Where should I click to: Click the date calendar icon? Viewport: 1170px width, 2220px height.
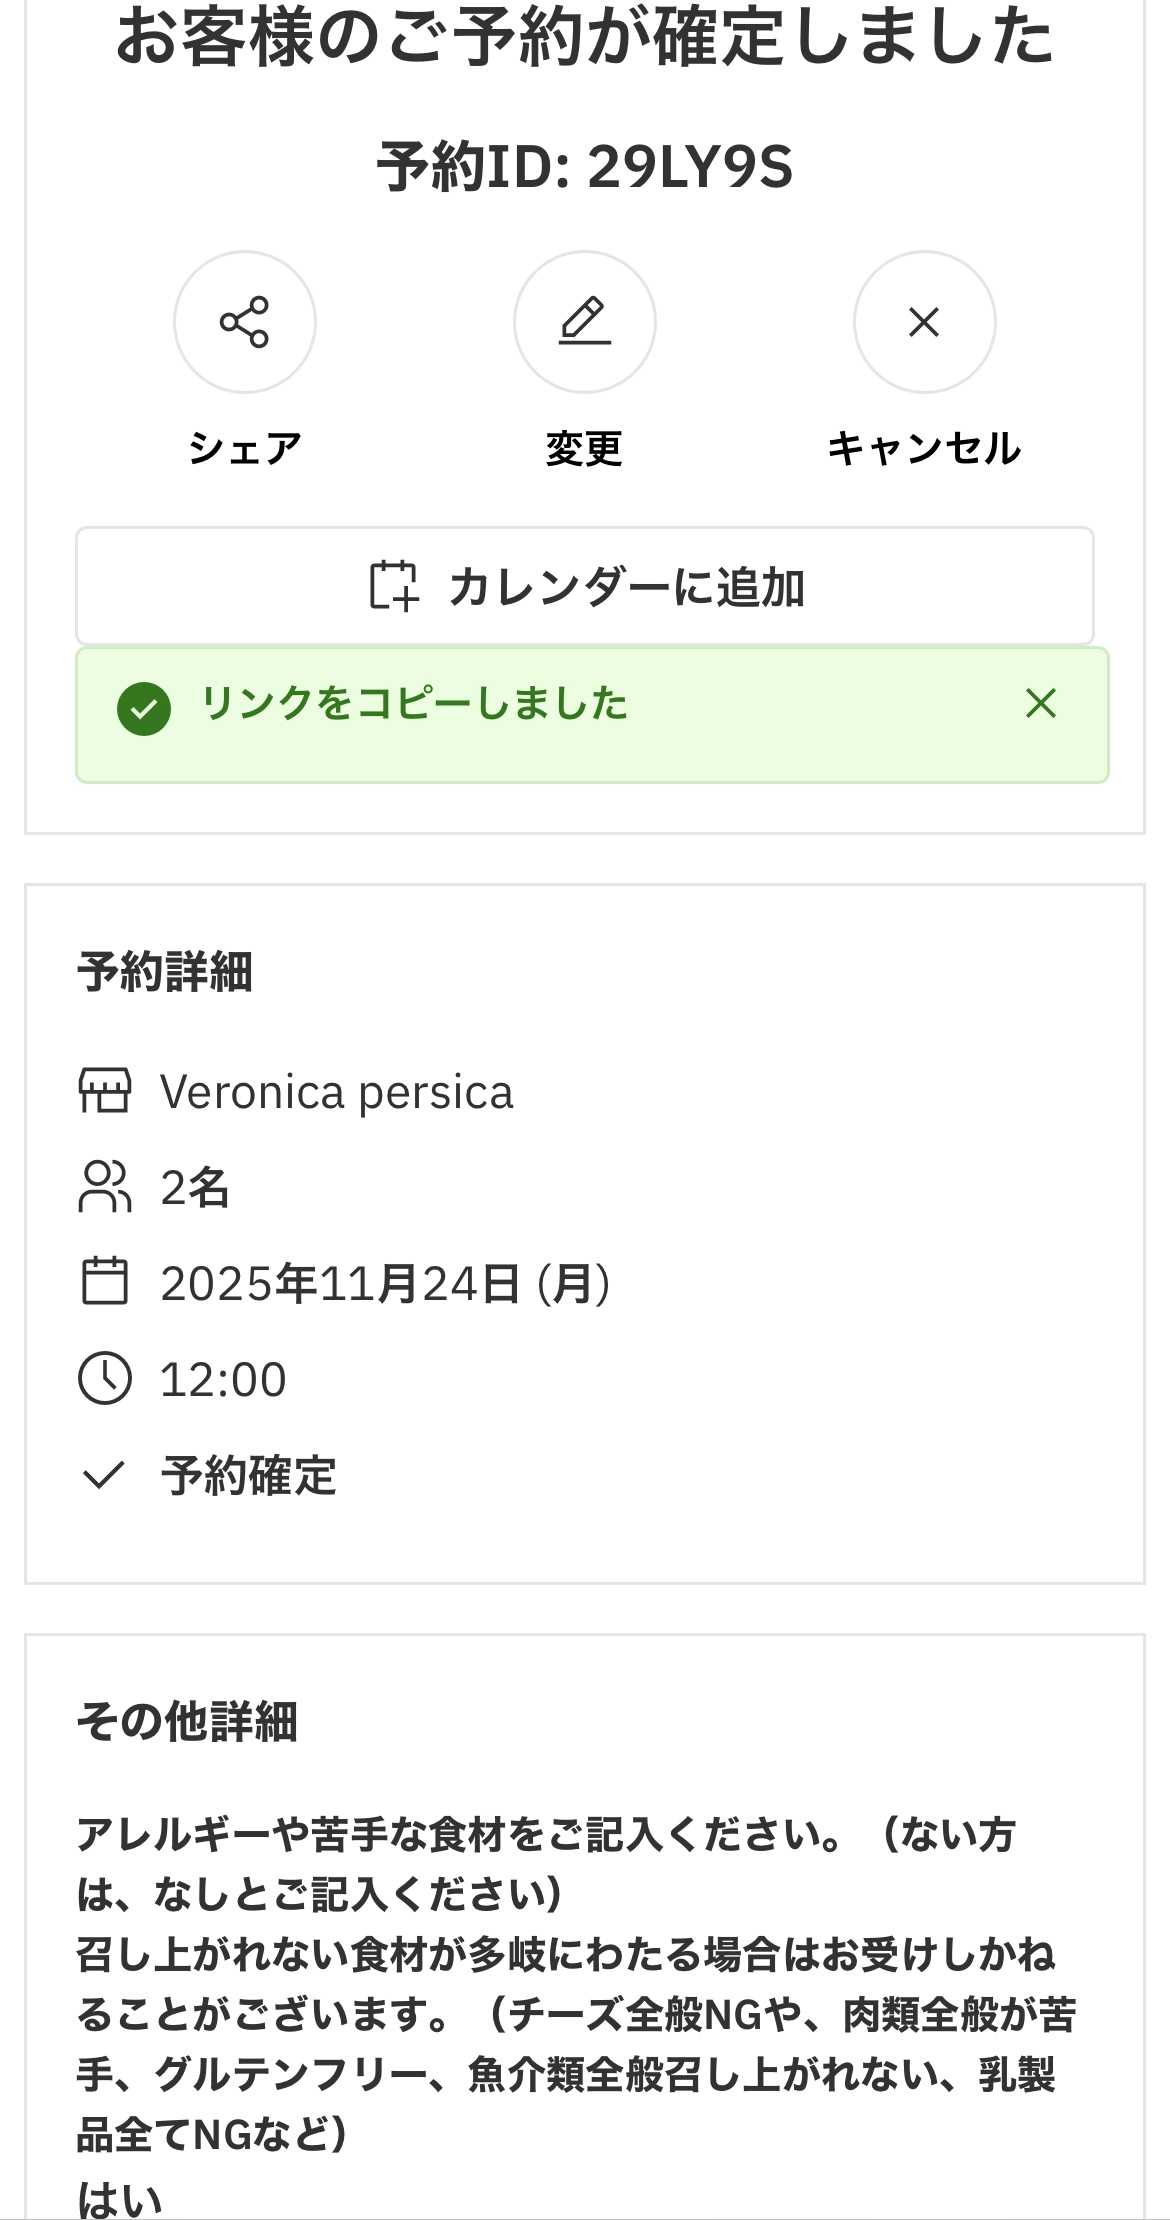pos(105,1282)
